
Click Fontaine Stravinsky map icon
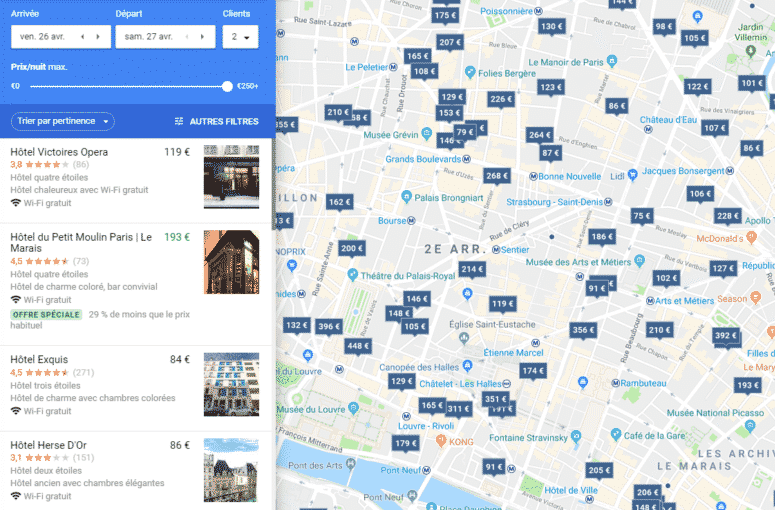point(576,436)
